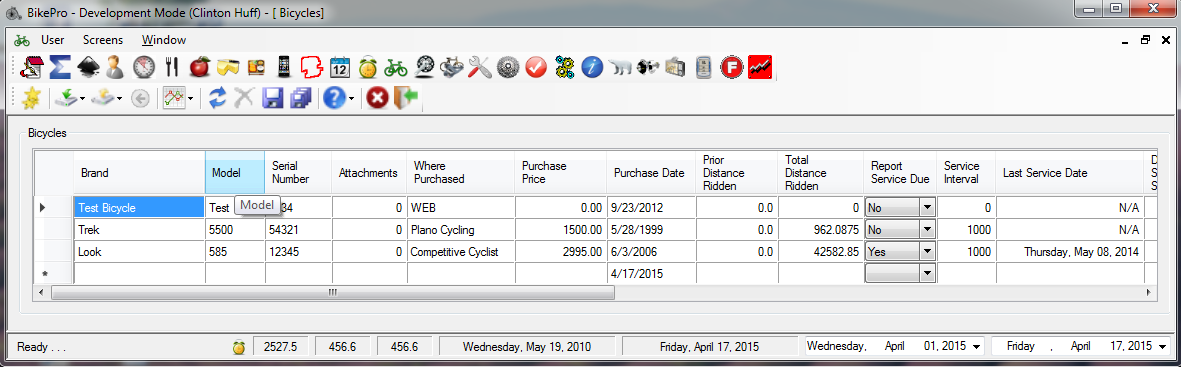Image resolution: width=1181 pixels, height=367 pixels.
Task: Click the horizontal scrollbar thumb in grid
Action: point(332,292)
